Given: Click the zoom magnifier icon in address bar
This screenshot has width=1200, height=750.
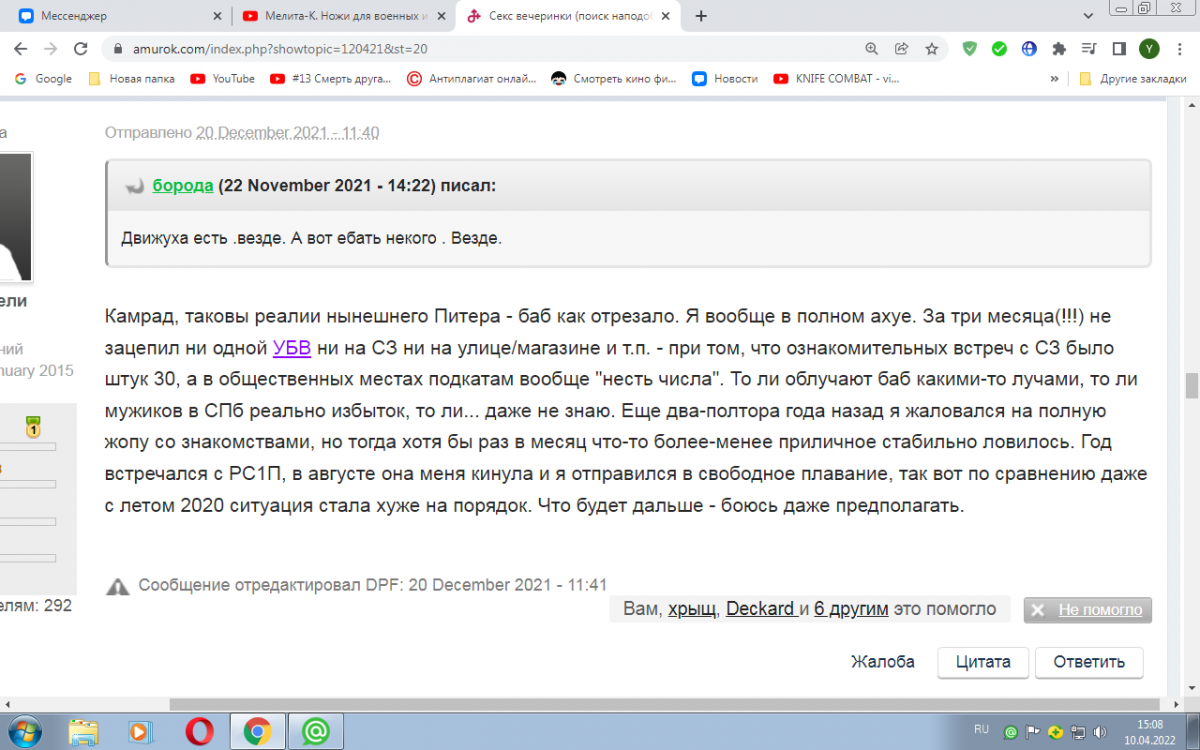Looking at the screenshot, I should 871,48.
